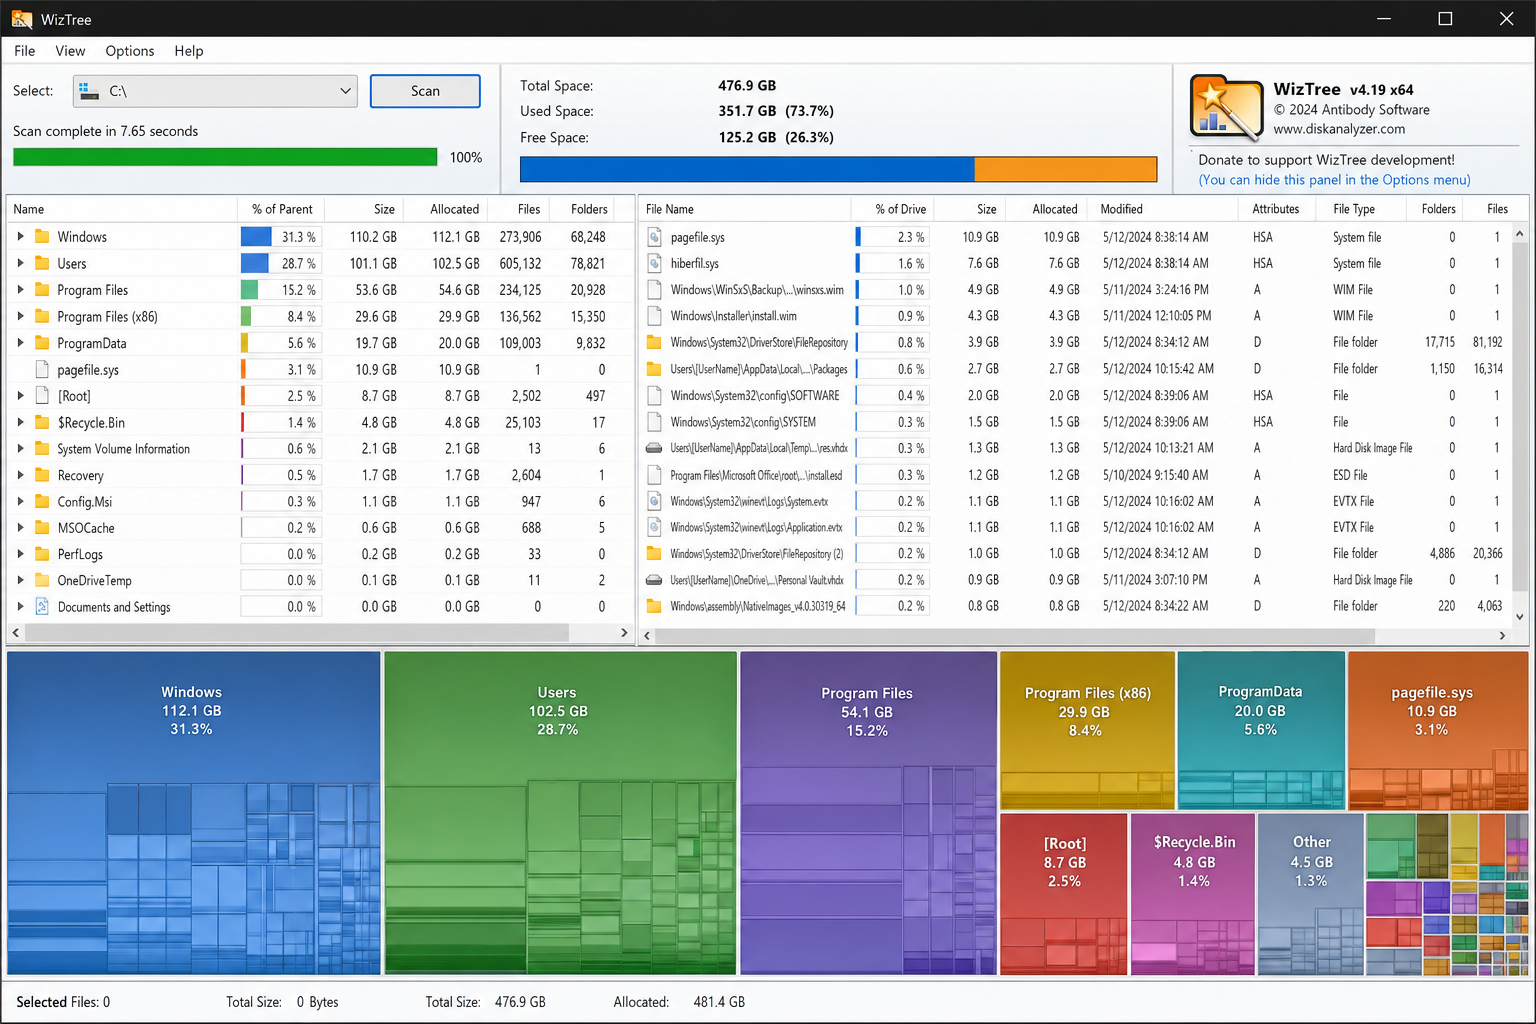The width and height of the screenshot is (1536, 1024).
Task: Select the Other 4.5 GB treemap block
Action: tap(1311, 894)
